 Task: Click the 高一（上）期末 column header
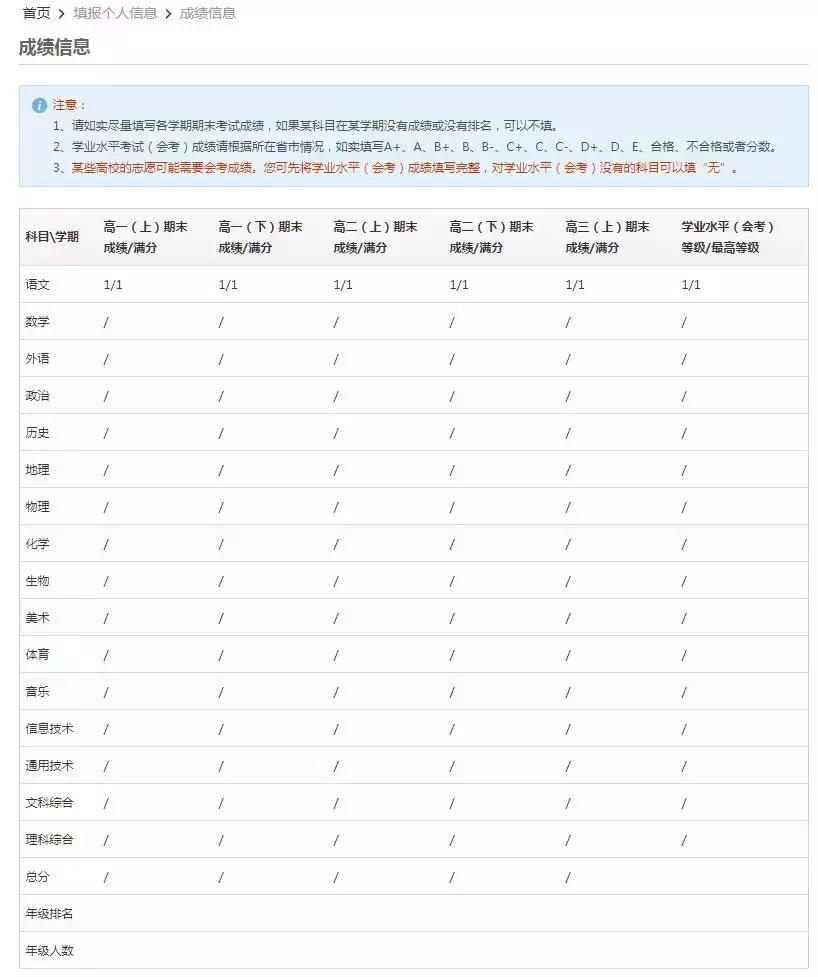pyautogui.click(x=145, y=237)
